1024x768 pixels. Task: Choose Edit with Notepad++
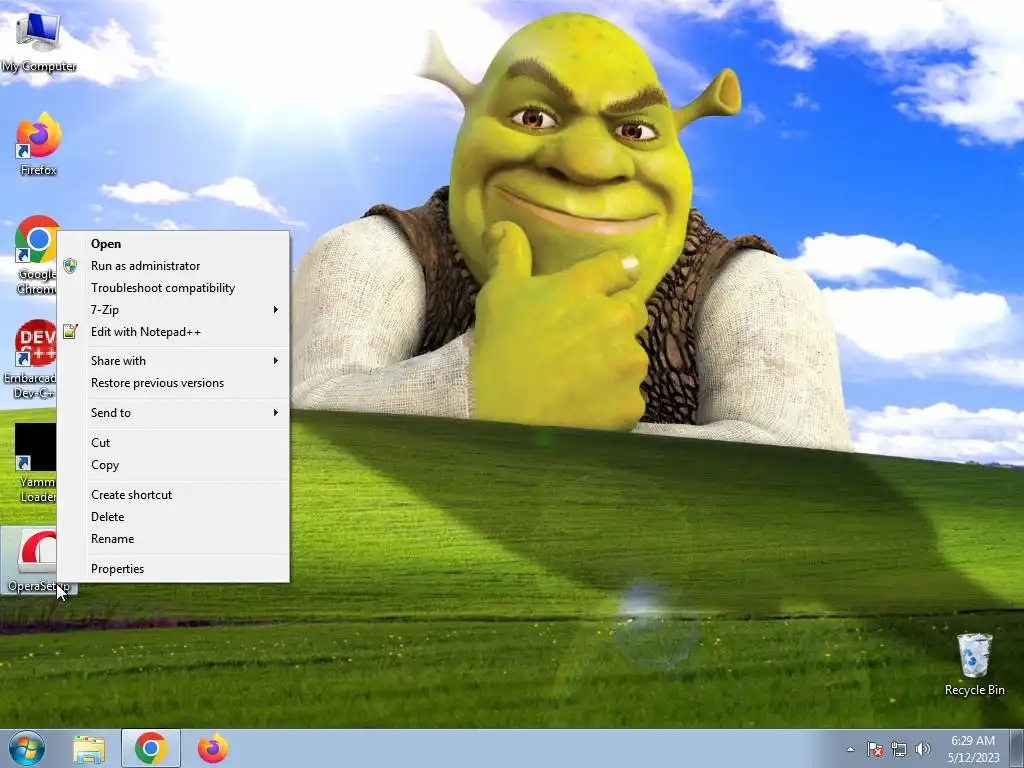173,332
